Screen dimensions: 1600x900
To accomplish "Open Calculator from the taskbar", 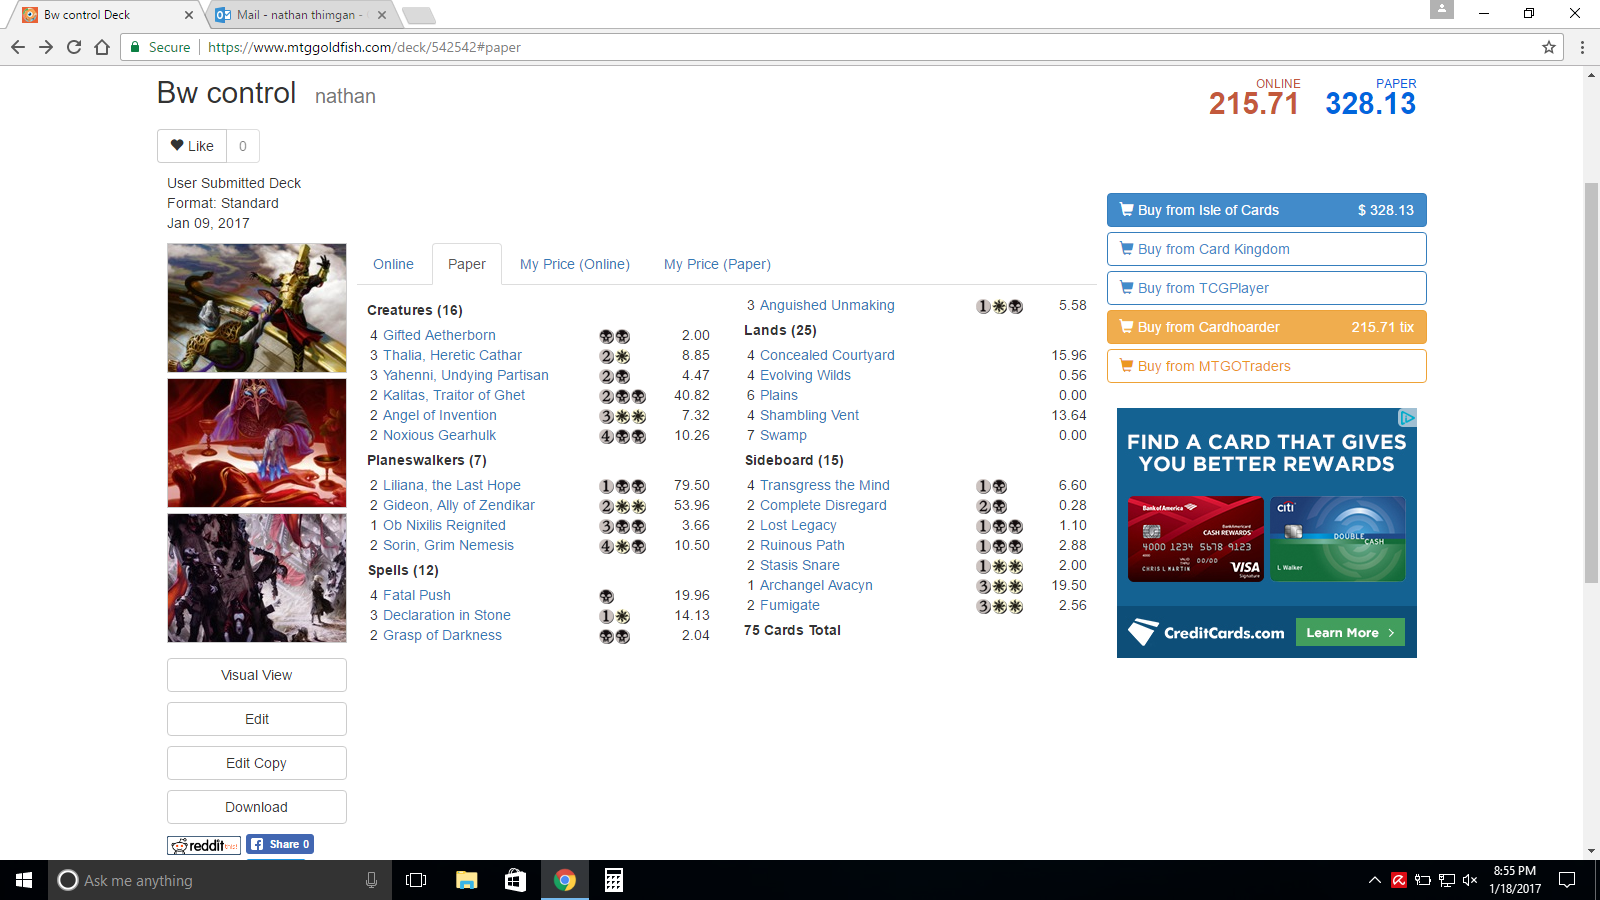I will click(614, 880).
